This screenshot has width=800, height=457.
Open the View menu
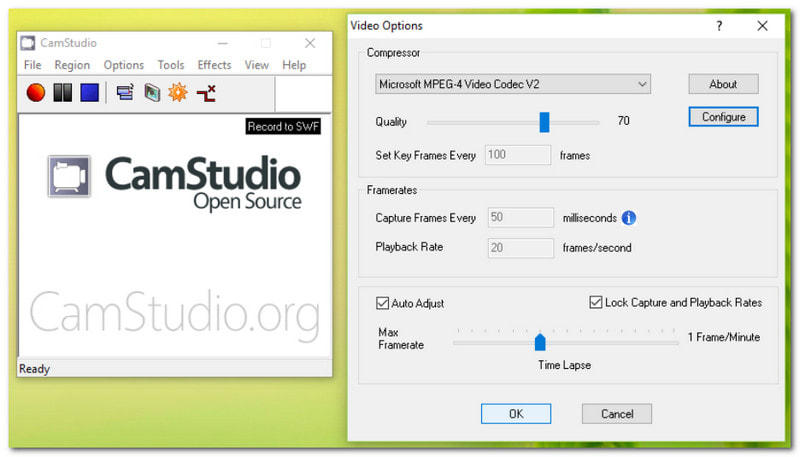[x=256, y=65]
